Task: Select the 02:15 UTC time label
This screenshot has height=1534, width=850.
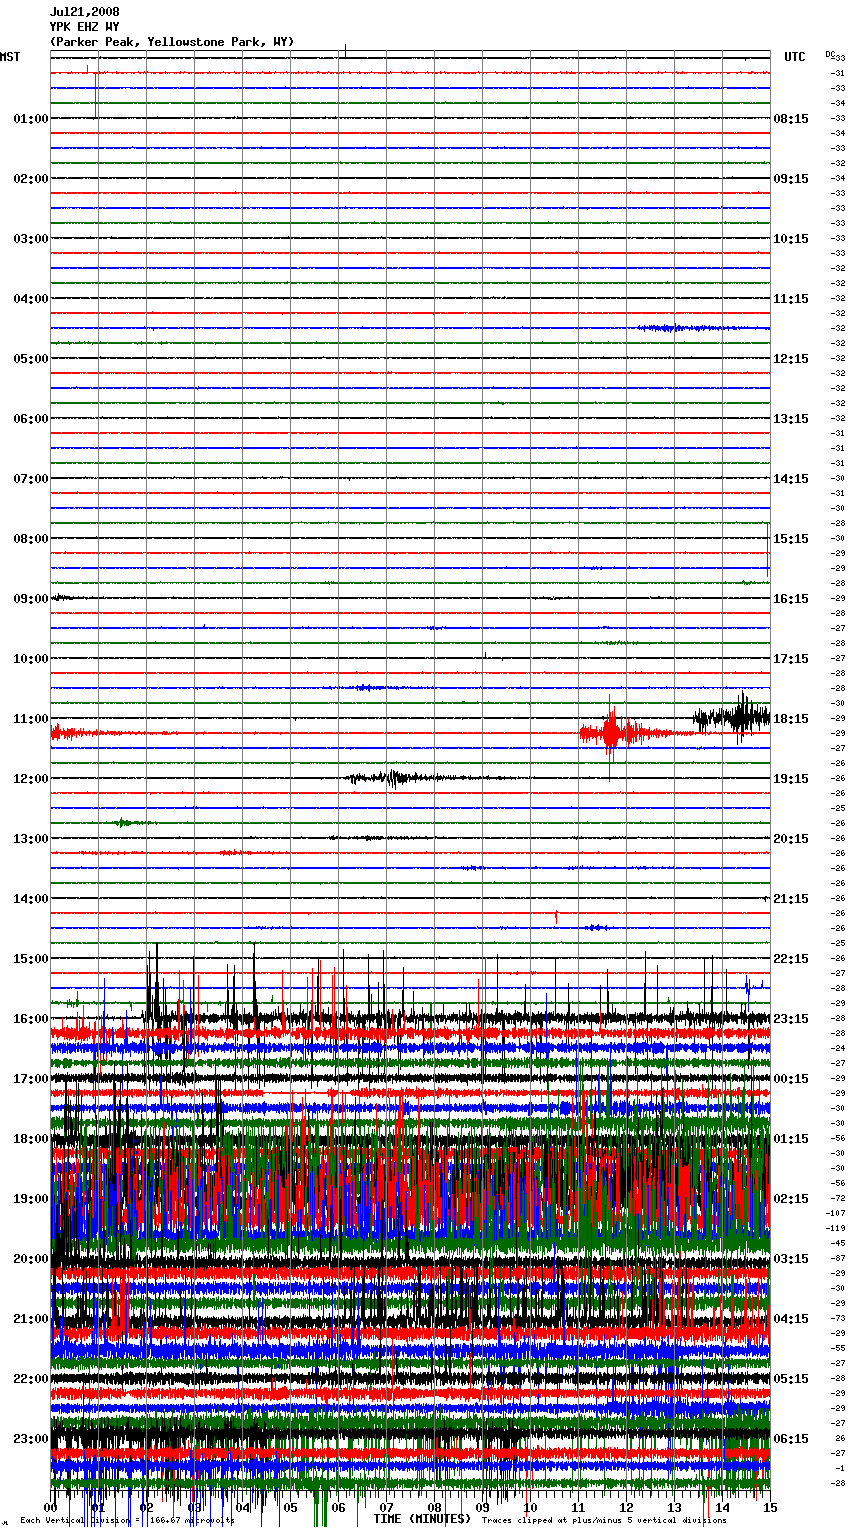Action: pyautogui.click(x=791, y=1199)
